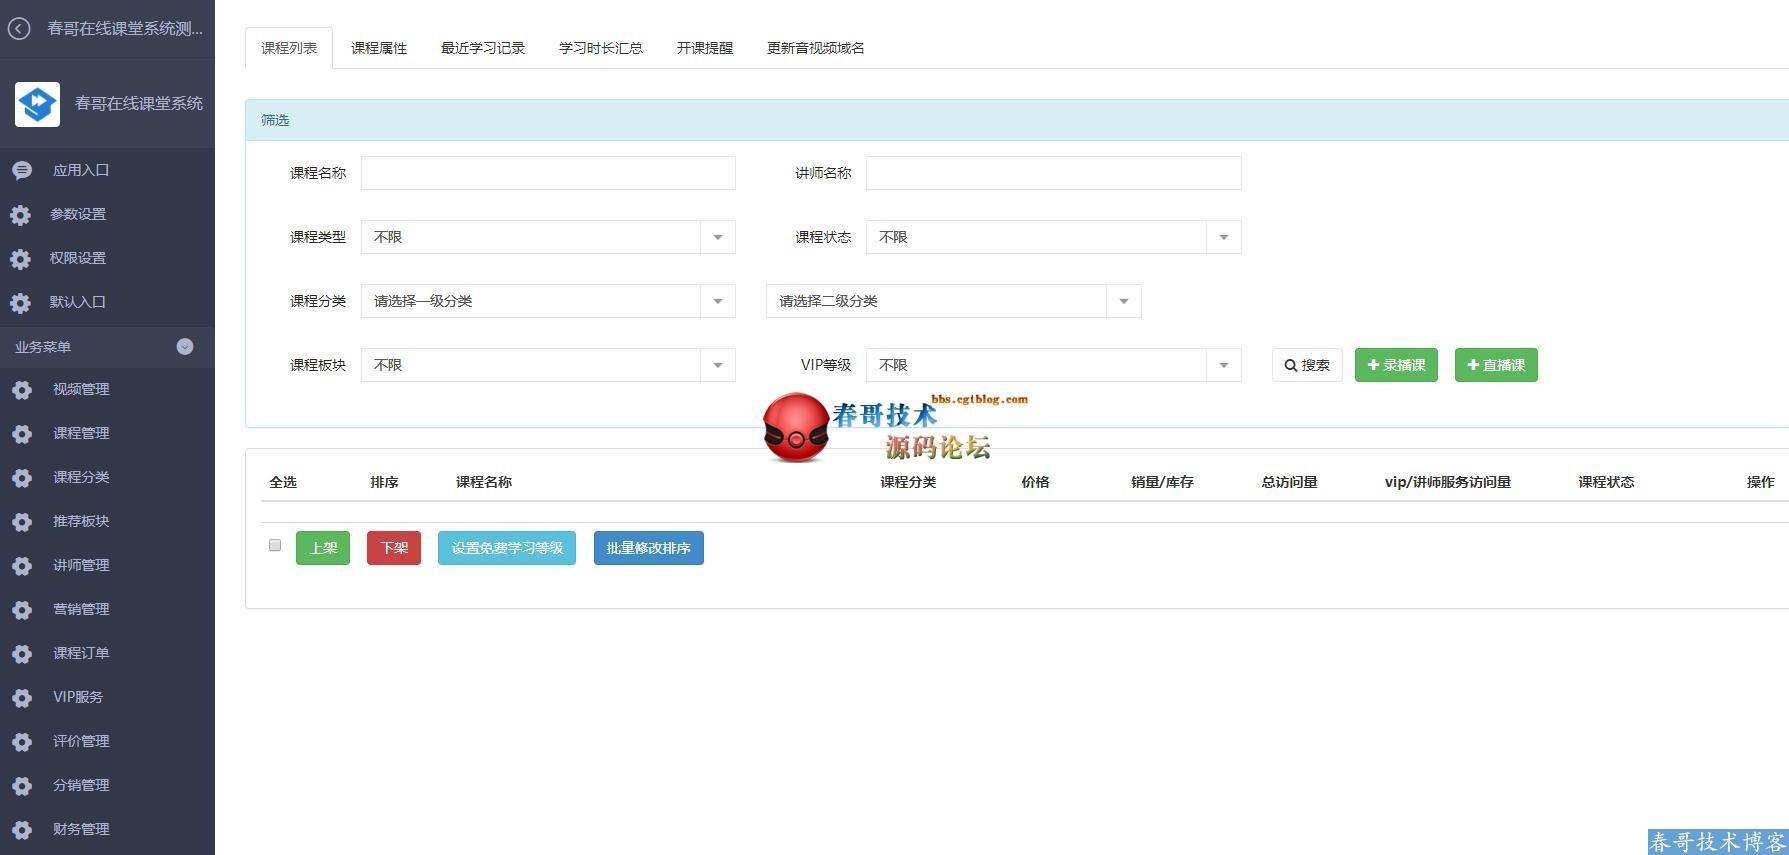Click the gear icon beside 讲师管理
Screen dimensions: 1789x855
coord(21,566)
